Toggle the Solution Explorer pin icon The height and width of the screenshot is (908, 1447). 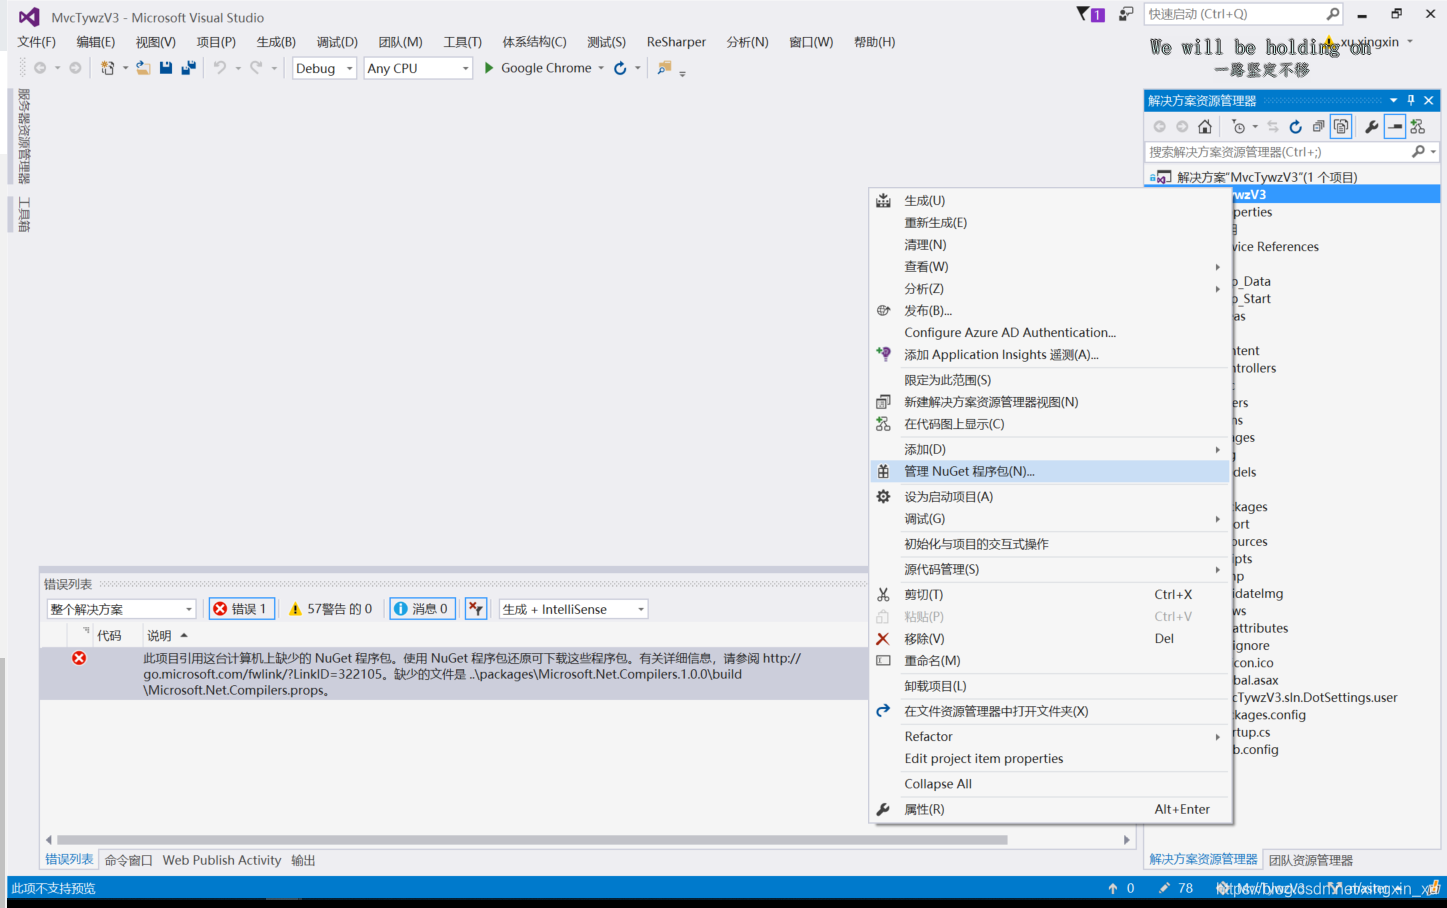[x=1411, y=100]
